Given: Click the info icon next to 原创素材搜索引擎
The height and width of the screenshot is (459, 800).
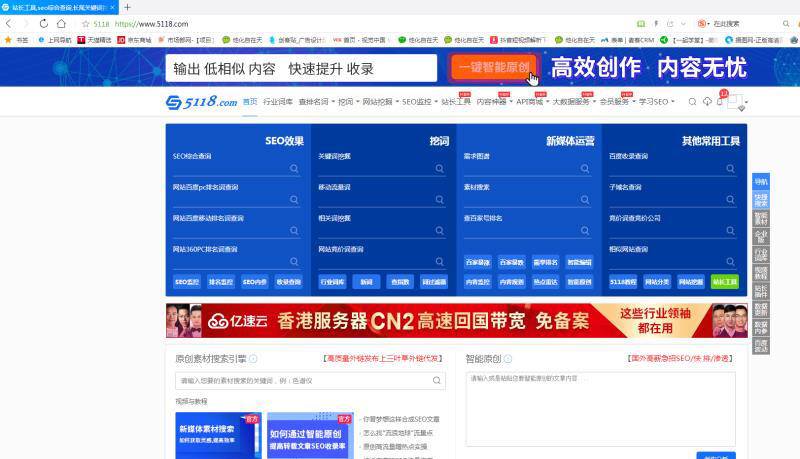Looking at the screenshot, I should pos(253,359).
